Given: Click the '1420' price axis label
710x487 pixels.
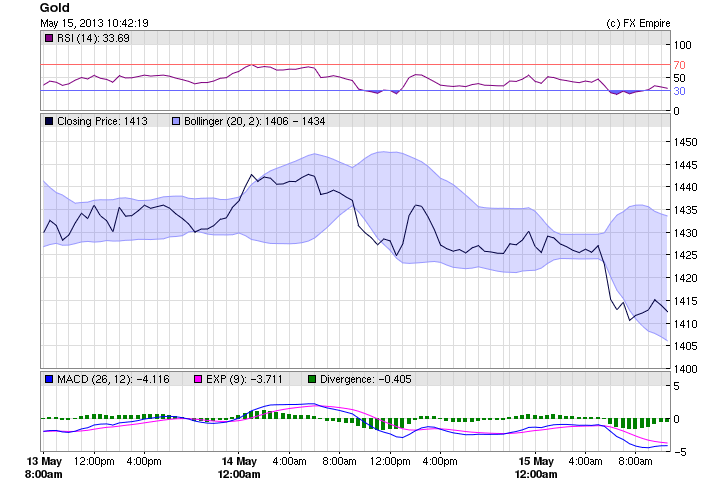Looking at the screenshot, I should click(x=685, y=278).
